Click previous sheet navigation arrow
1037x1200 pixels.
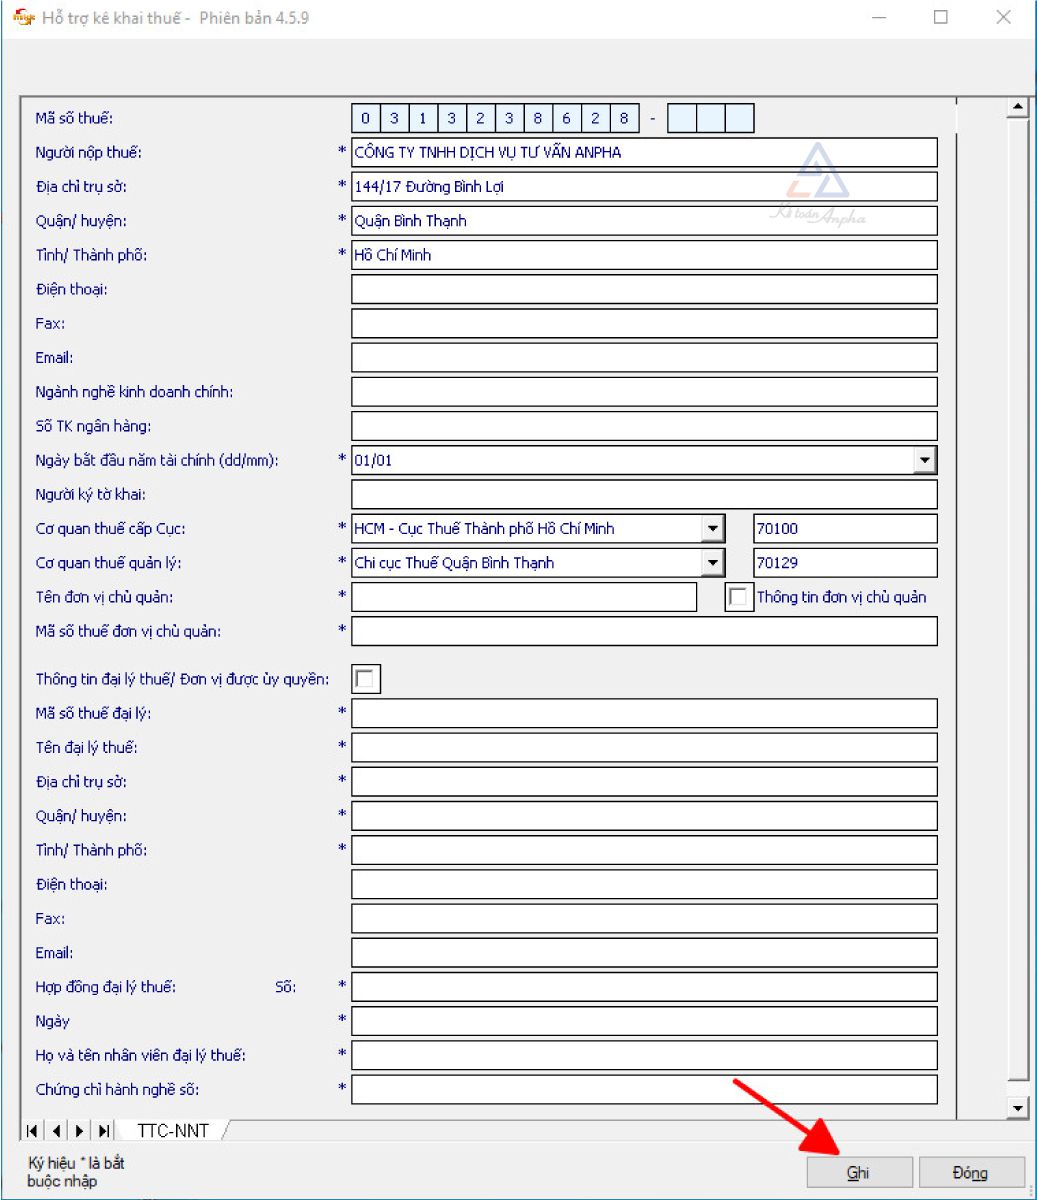[x=56, y=1130]
